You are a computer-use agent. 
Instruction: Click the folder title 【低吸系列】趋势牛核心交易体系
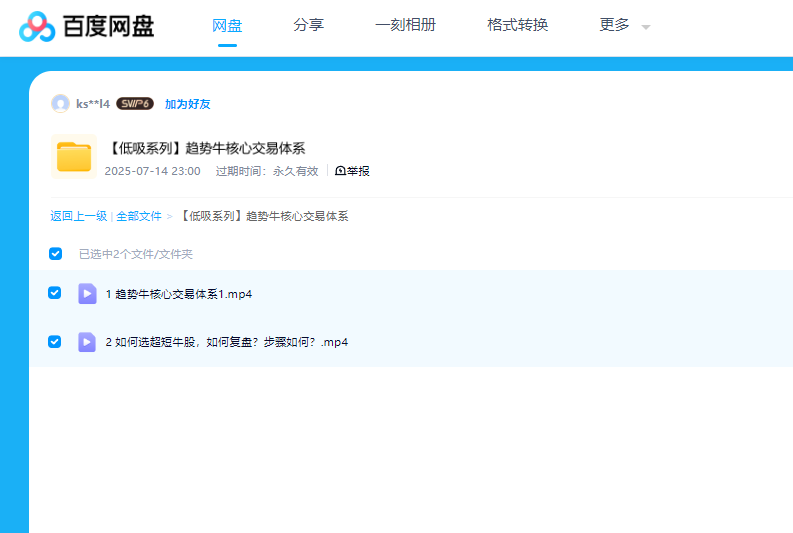[x=206, y=148]
